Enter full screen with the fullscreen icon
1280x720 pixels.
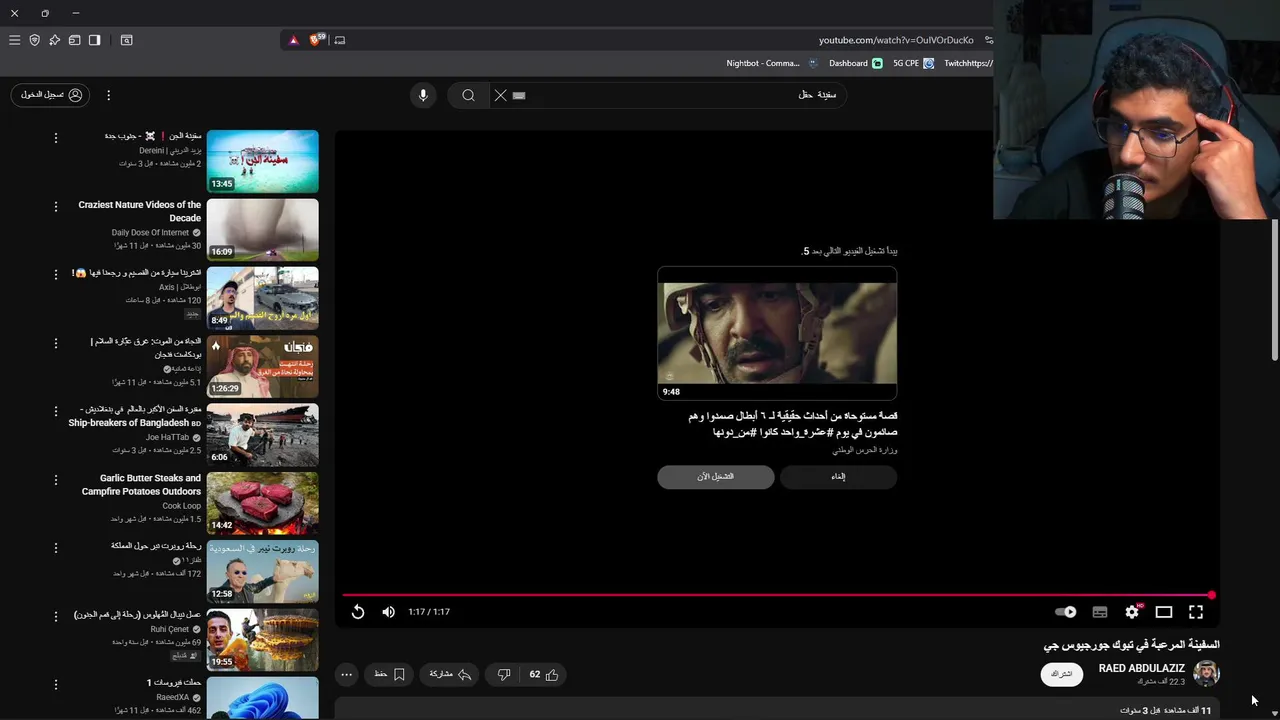coord(1196,612)
